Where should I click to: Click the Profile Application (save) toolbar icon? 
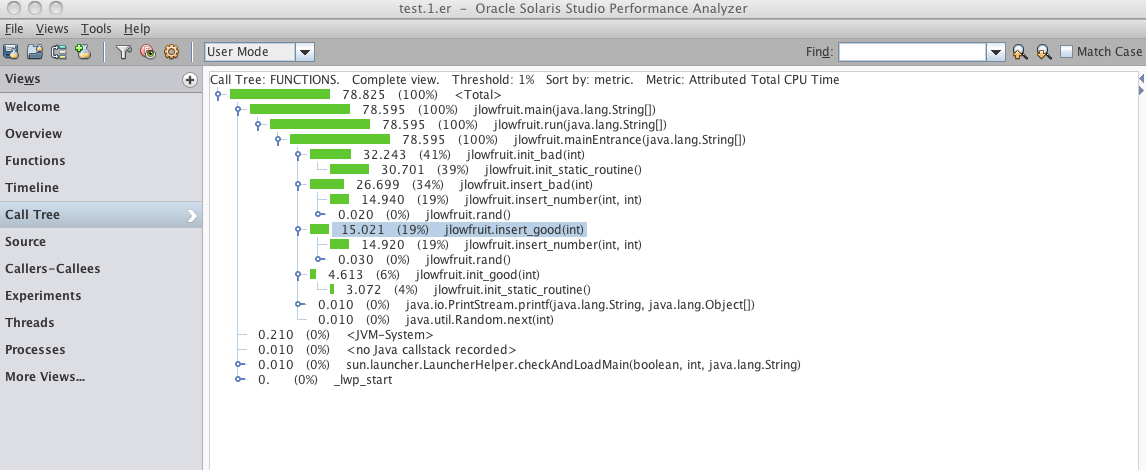[11, 52]
